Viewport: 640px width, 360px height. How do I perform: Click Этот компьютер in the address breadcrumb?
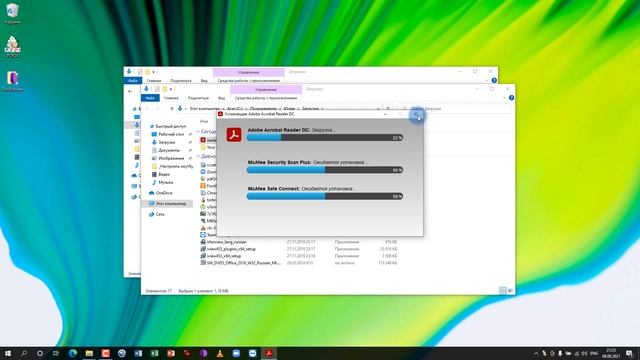pos(204,109)
